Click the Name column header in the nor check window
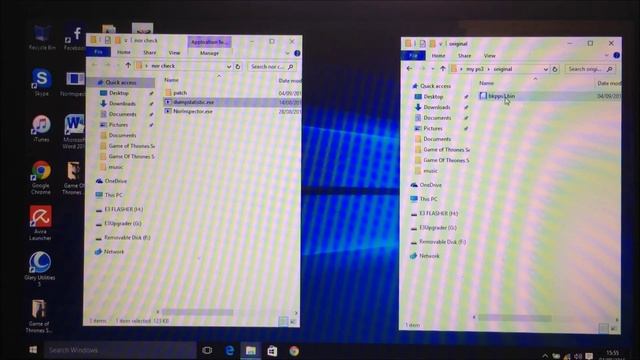The height and width of the screenshot is (360, 640). [x=171, y=80]
